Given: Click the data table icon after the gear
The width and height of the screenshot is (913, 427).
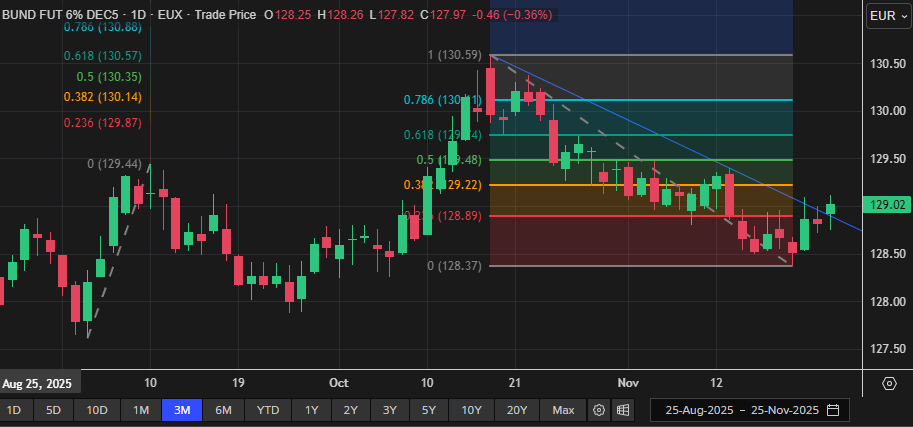Looking at the screenshot, I should point(622,410).
